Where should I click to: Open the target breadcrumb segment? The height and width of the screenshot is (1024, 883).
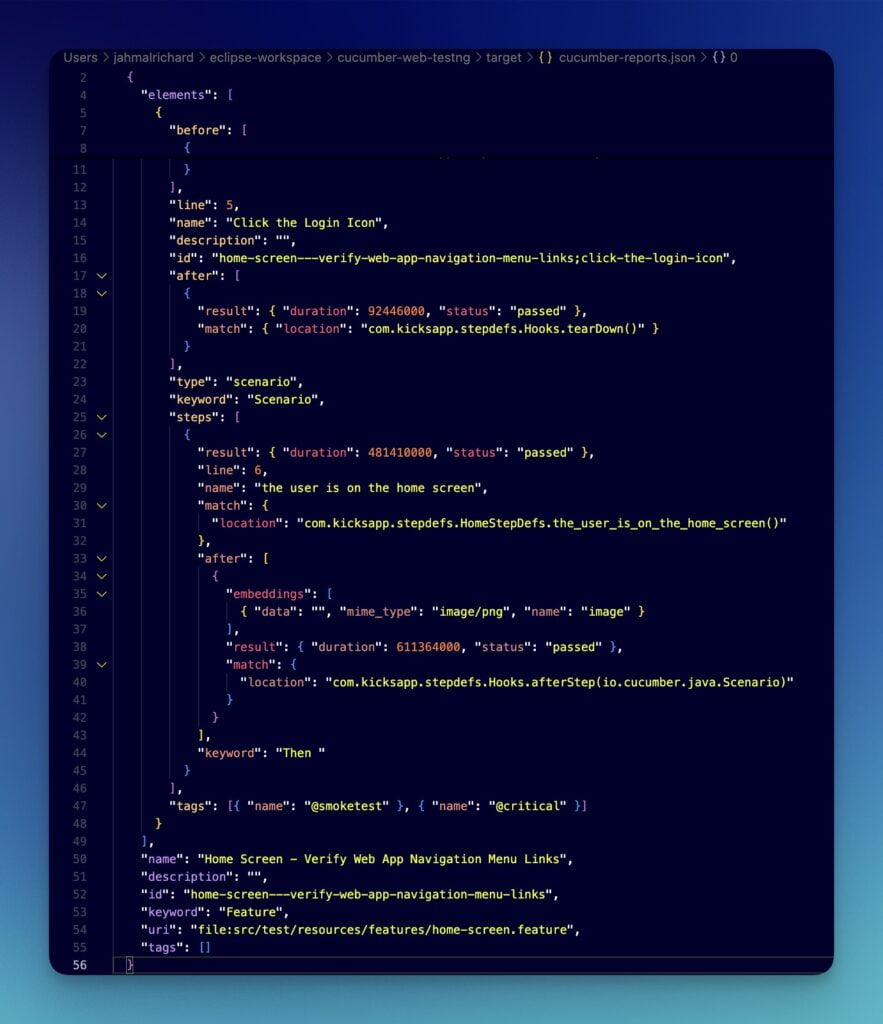pos(504,57)
